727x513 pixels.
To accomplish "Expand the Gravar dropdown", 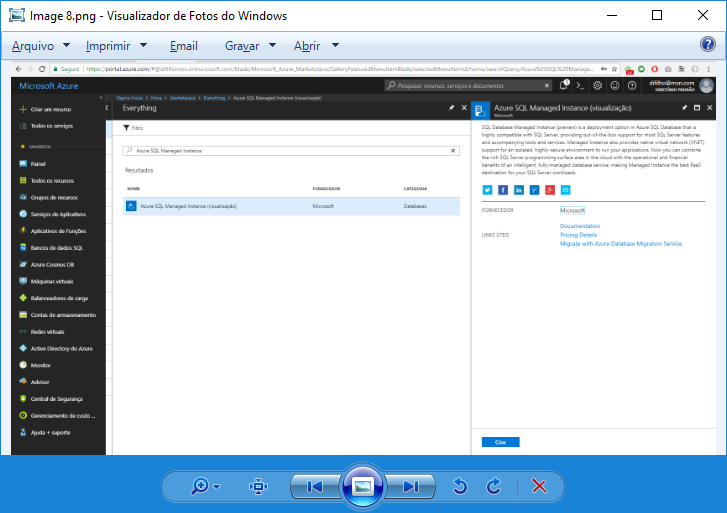I will coord(250,46).
